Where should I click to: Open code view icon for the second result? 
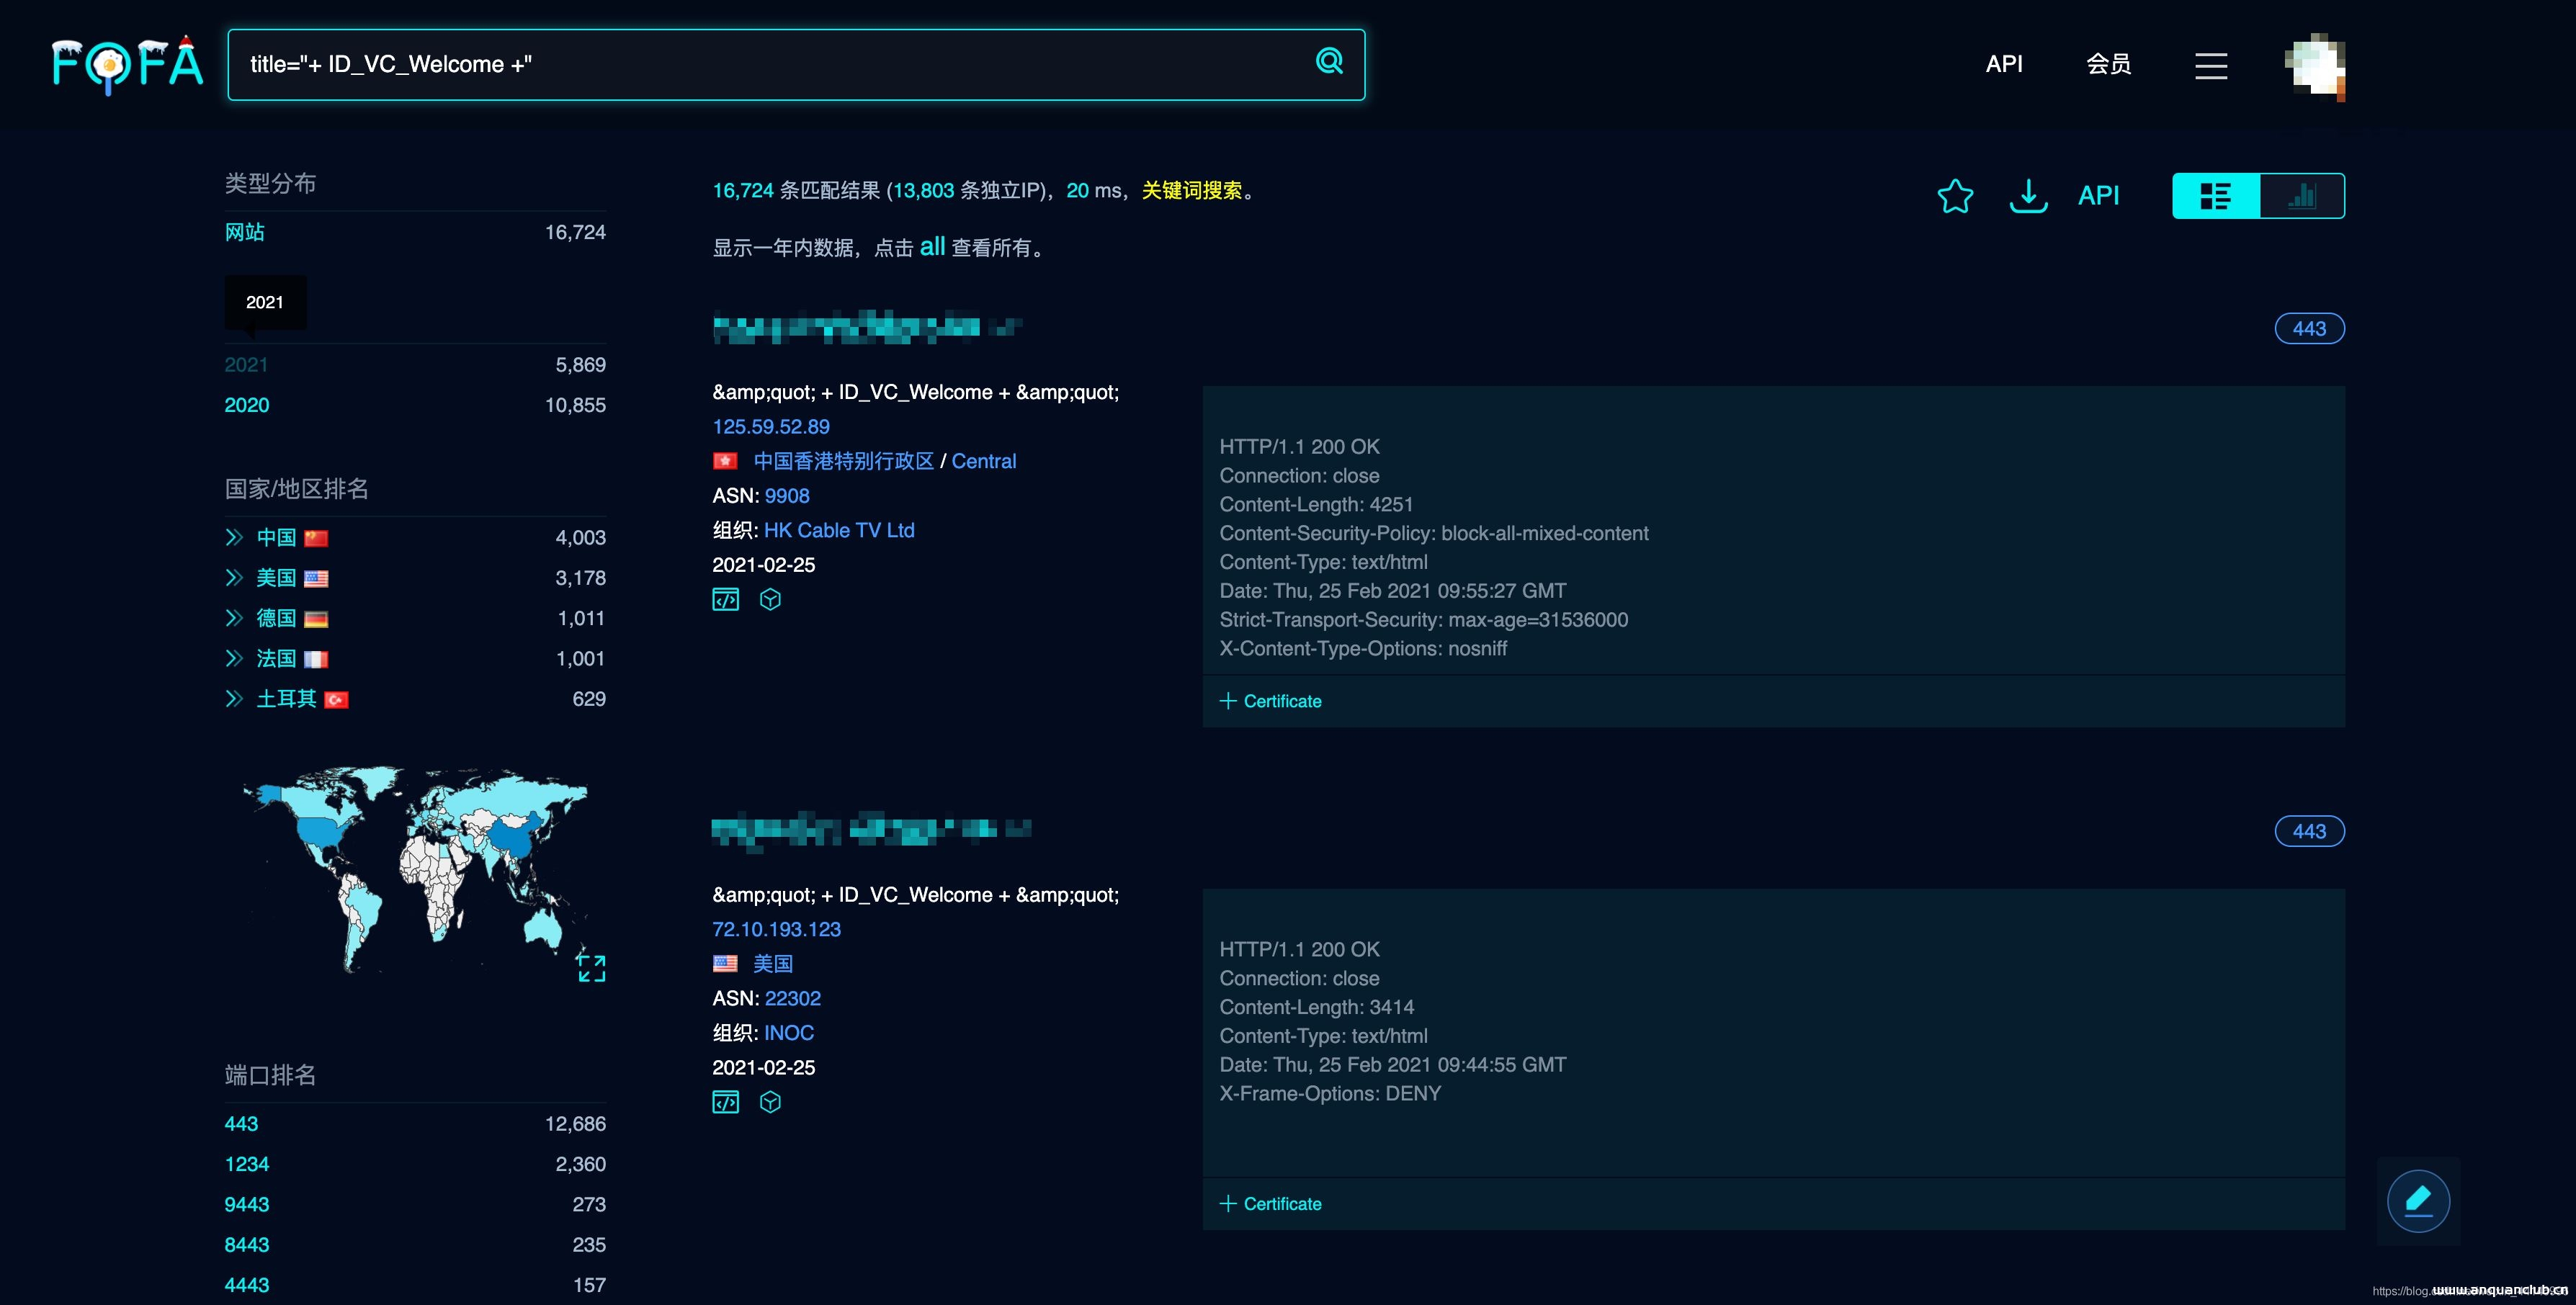[726, 1102]
